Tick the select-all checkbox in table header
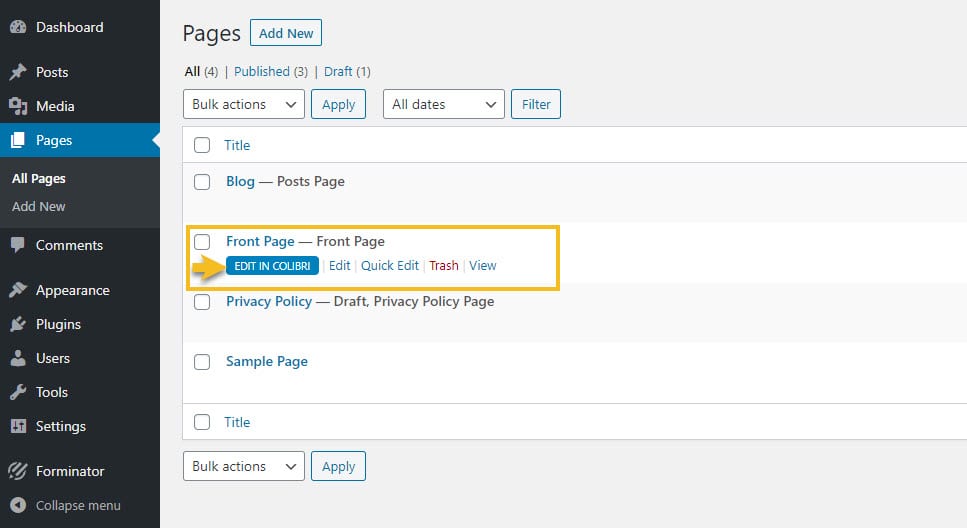The image size is (967, 528). pos(202,145)
